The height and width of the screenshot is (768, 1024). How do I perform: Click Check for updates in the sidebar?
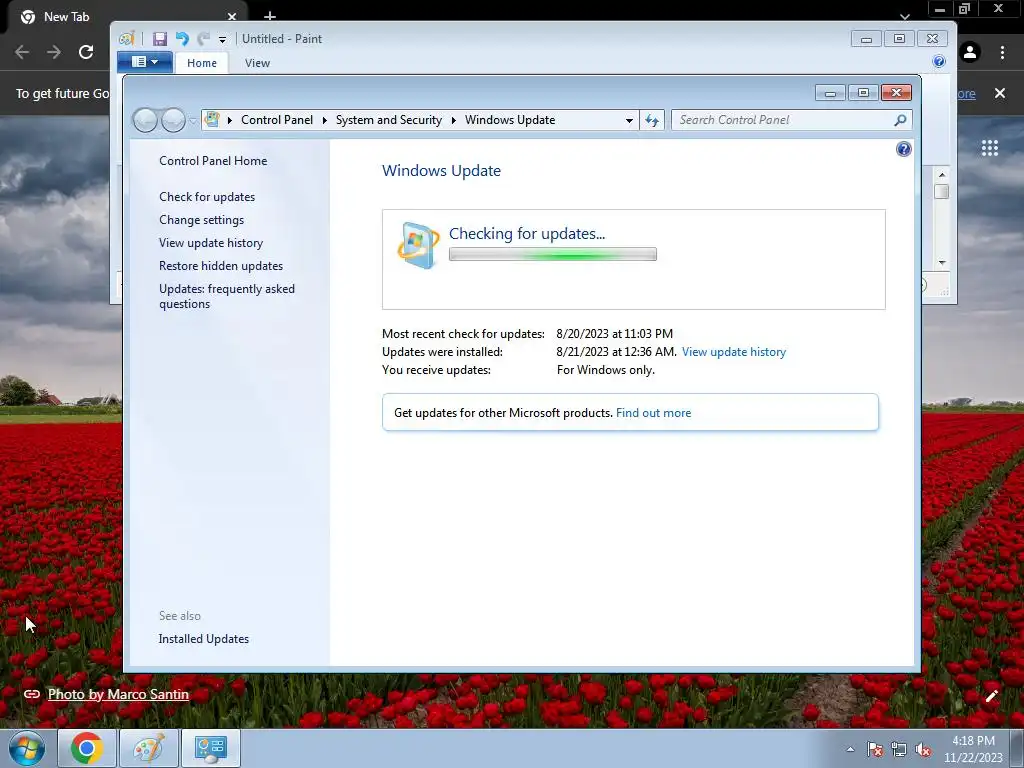pyautogui.click(x=207, y=197)
